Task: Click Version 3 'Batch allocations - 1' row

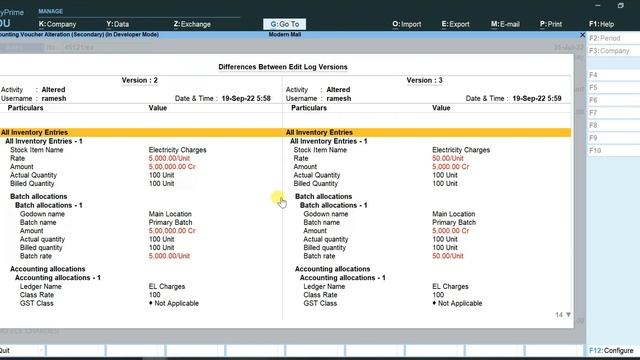Action: 333,205
